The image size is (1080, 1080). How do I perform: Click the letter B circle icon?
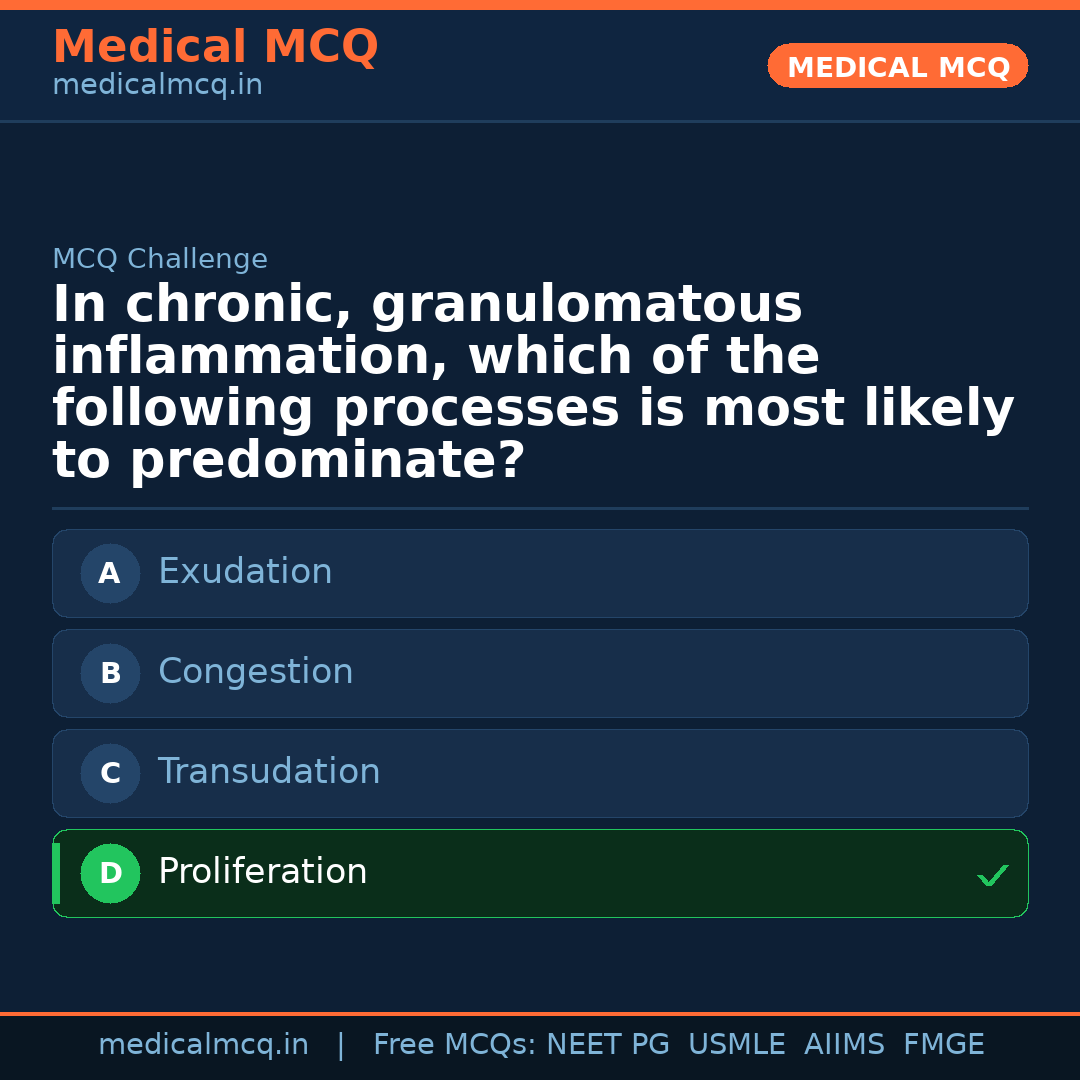[x=110, y=674]
